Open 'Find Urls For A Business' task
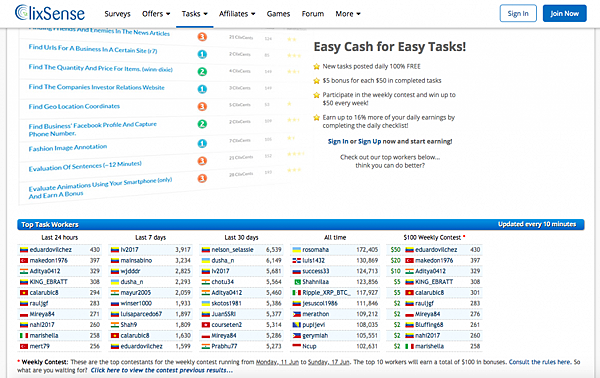This screenshot has height=378, width=600. point(93,49)
